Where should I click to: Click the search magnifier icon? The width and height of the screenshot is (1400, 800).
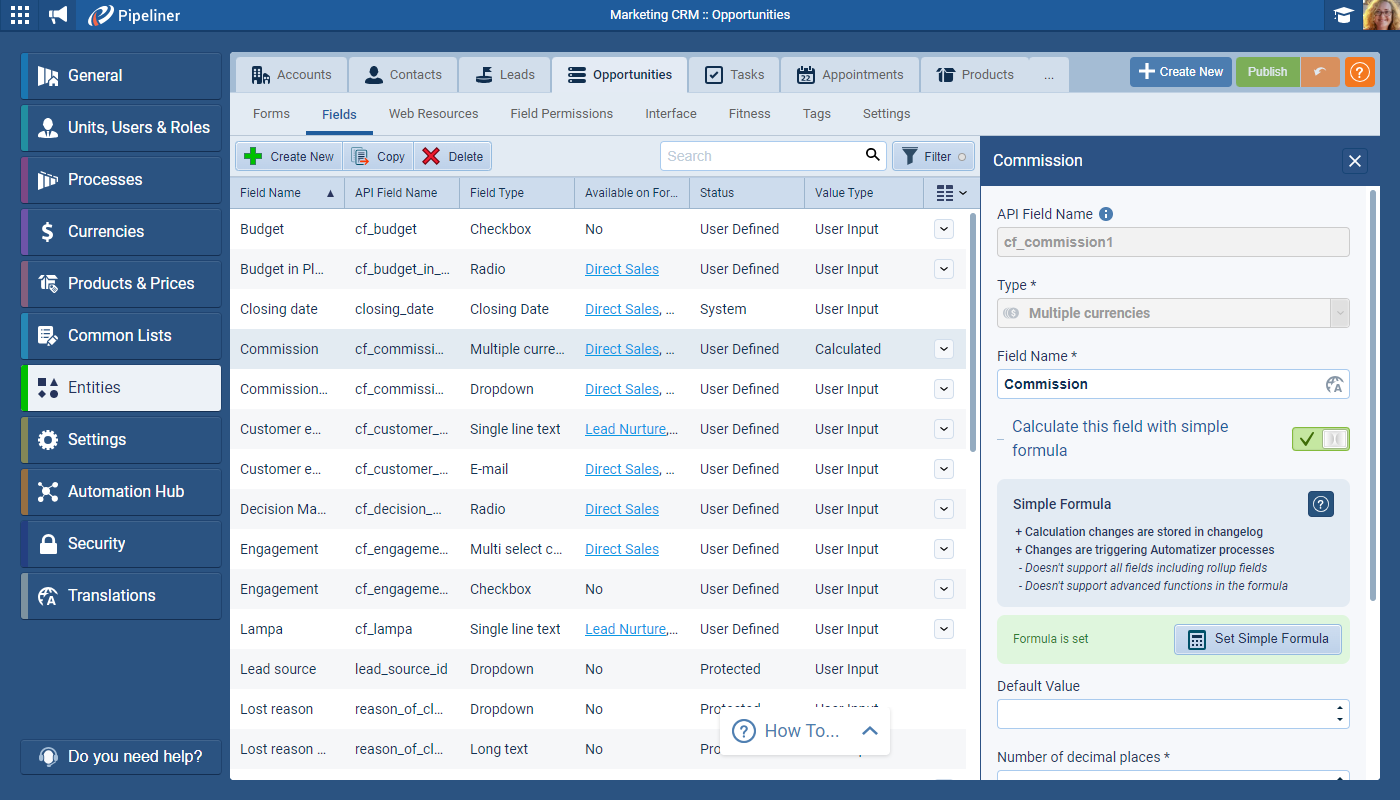873,155
